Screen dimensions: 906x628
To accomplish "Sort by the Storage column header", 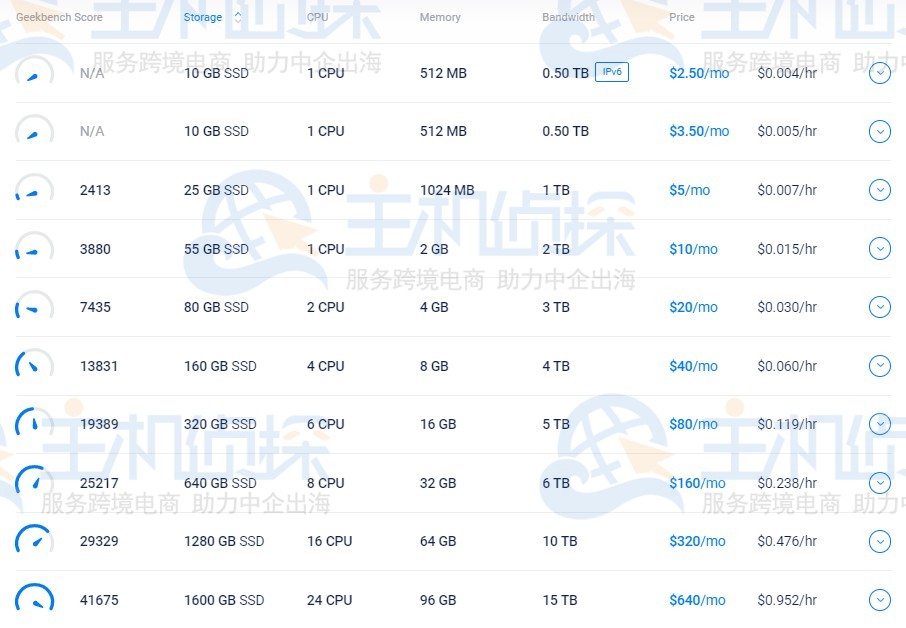I will coord(203,17).
